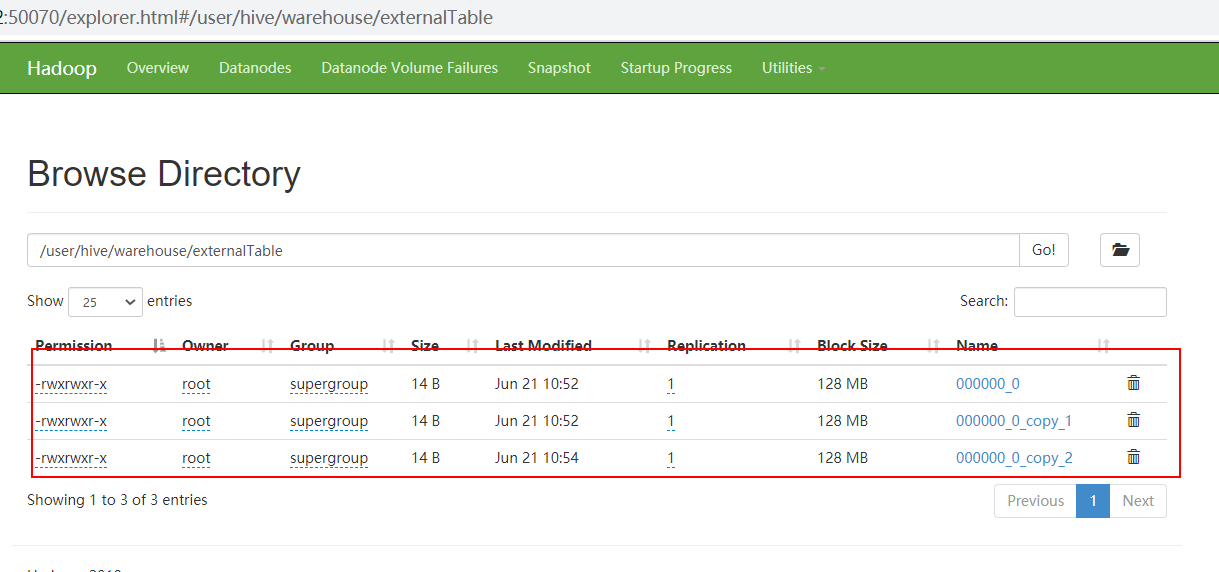Click owner root in 000000_0_copy_2 row
This screenshot has width=1219, height=572.
[196, 458]
